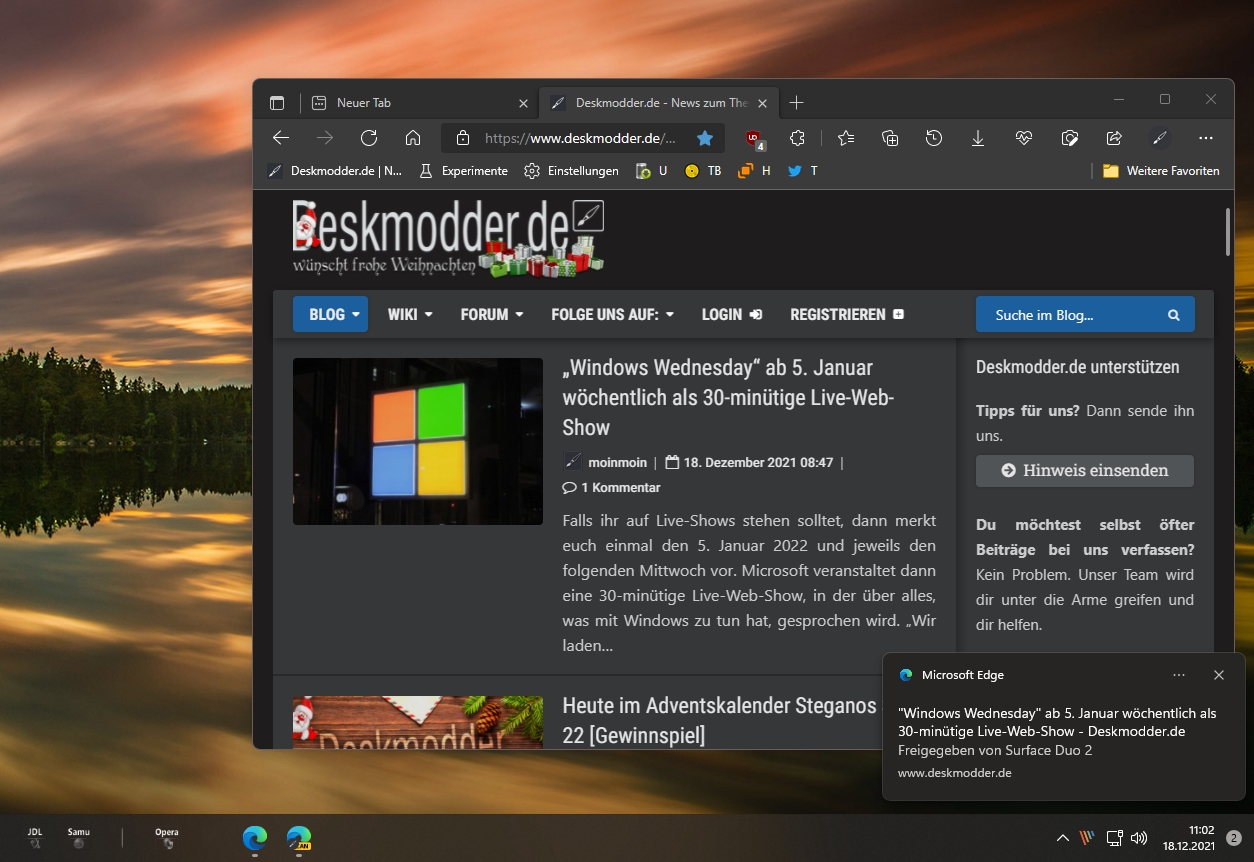Click www.deskmodder.de in the notification
Image resolution: width=1254 pixels, height=862 pixels.
[955, 773]
